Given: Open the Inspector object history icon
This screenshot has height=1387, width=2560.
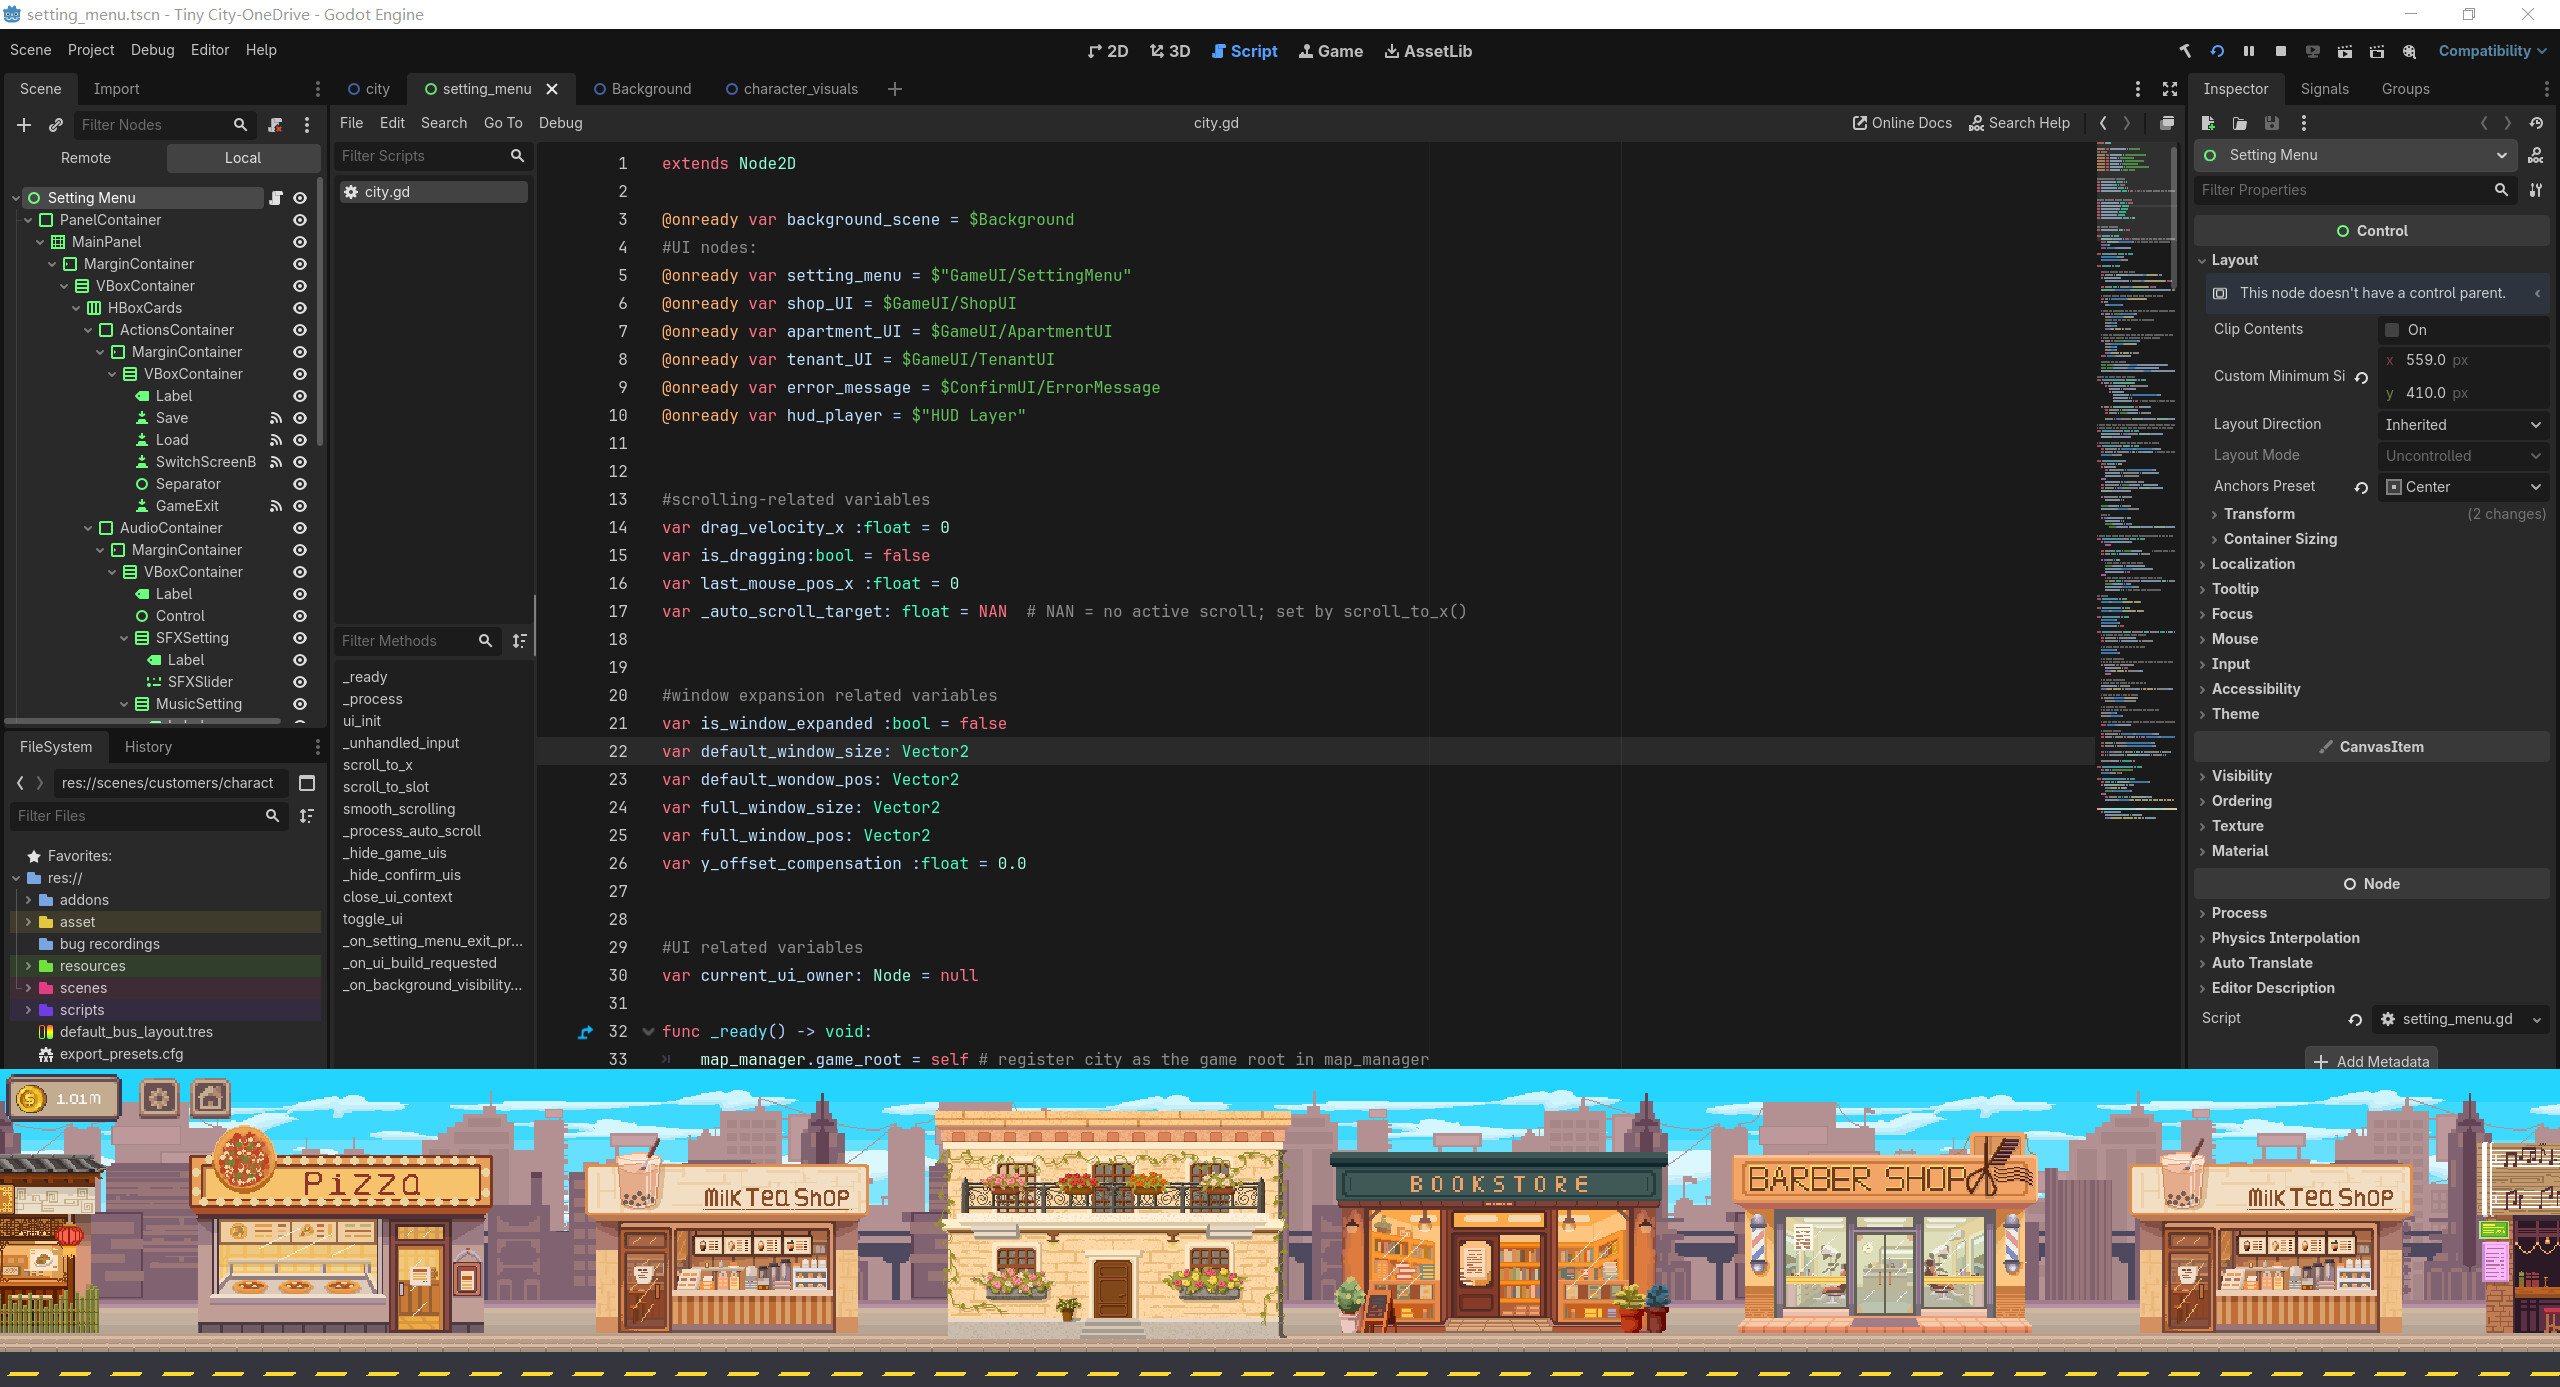Looking at the screenshot, I should 2536,123.
